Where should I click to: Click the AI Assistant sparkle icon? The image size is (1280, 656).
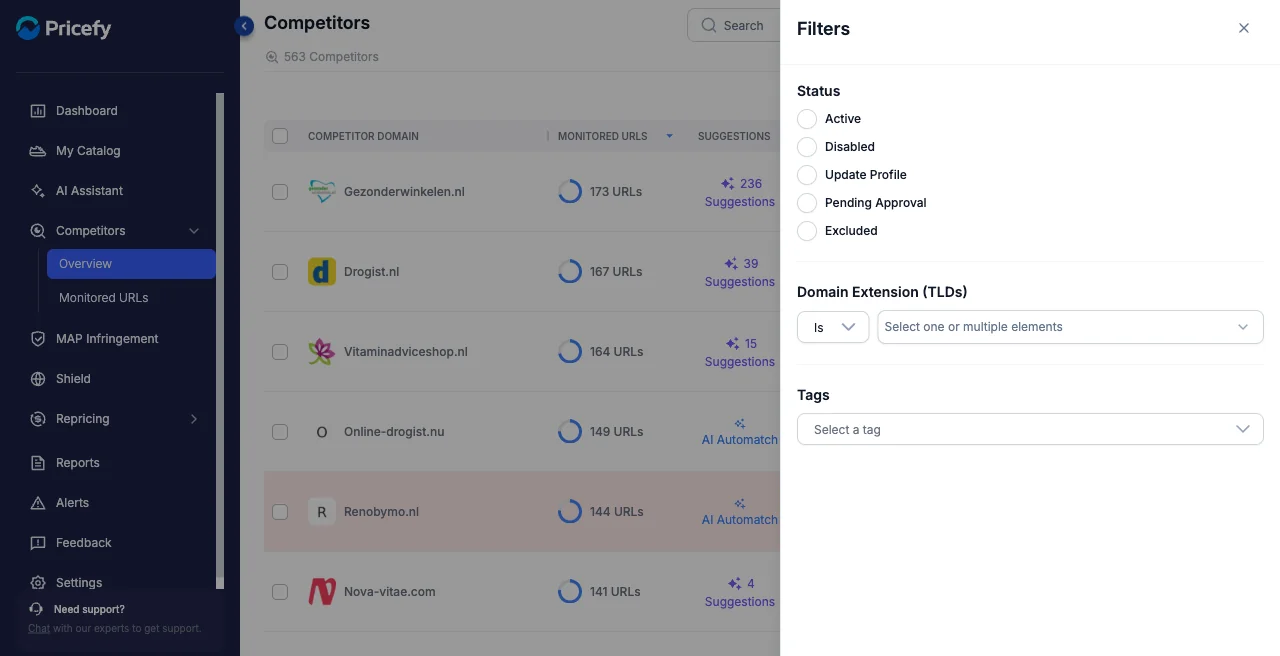pyautogui.click(x=38, y=191)
